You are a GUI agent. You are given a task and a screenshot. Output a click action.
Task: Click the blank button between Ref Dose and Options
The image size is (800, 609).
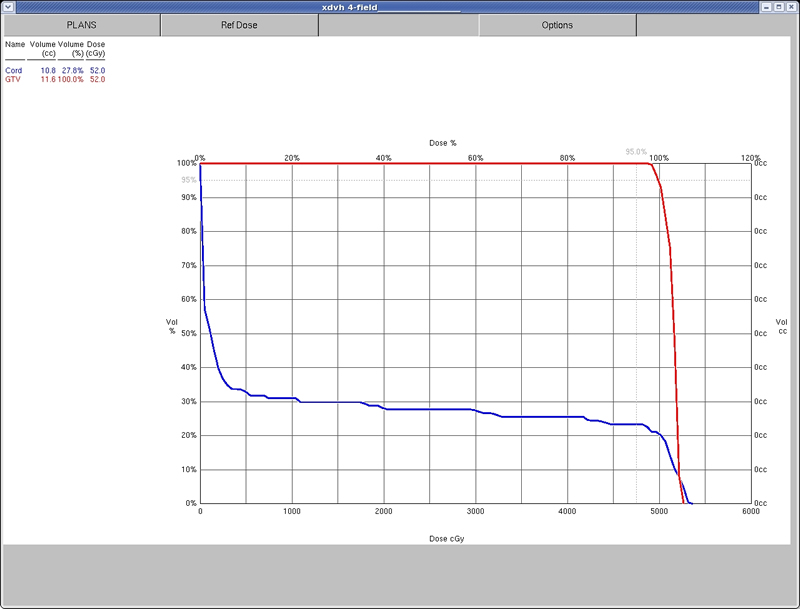(x=398, y=25)
